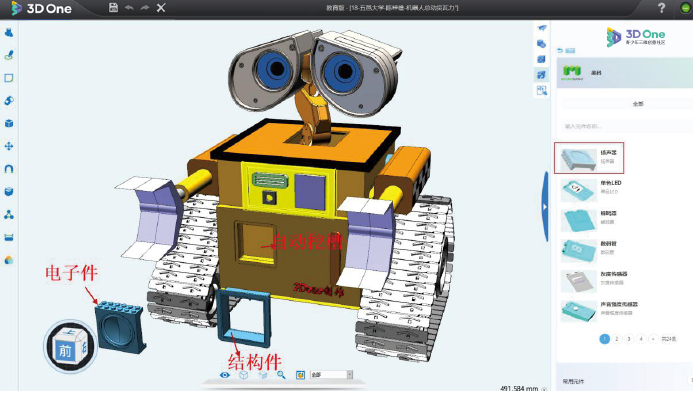Screen dimensions: 693x393
Task: Go to page 2 of the component list
Action: click(x=617, y=339)
